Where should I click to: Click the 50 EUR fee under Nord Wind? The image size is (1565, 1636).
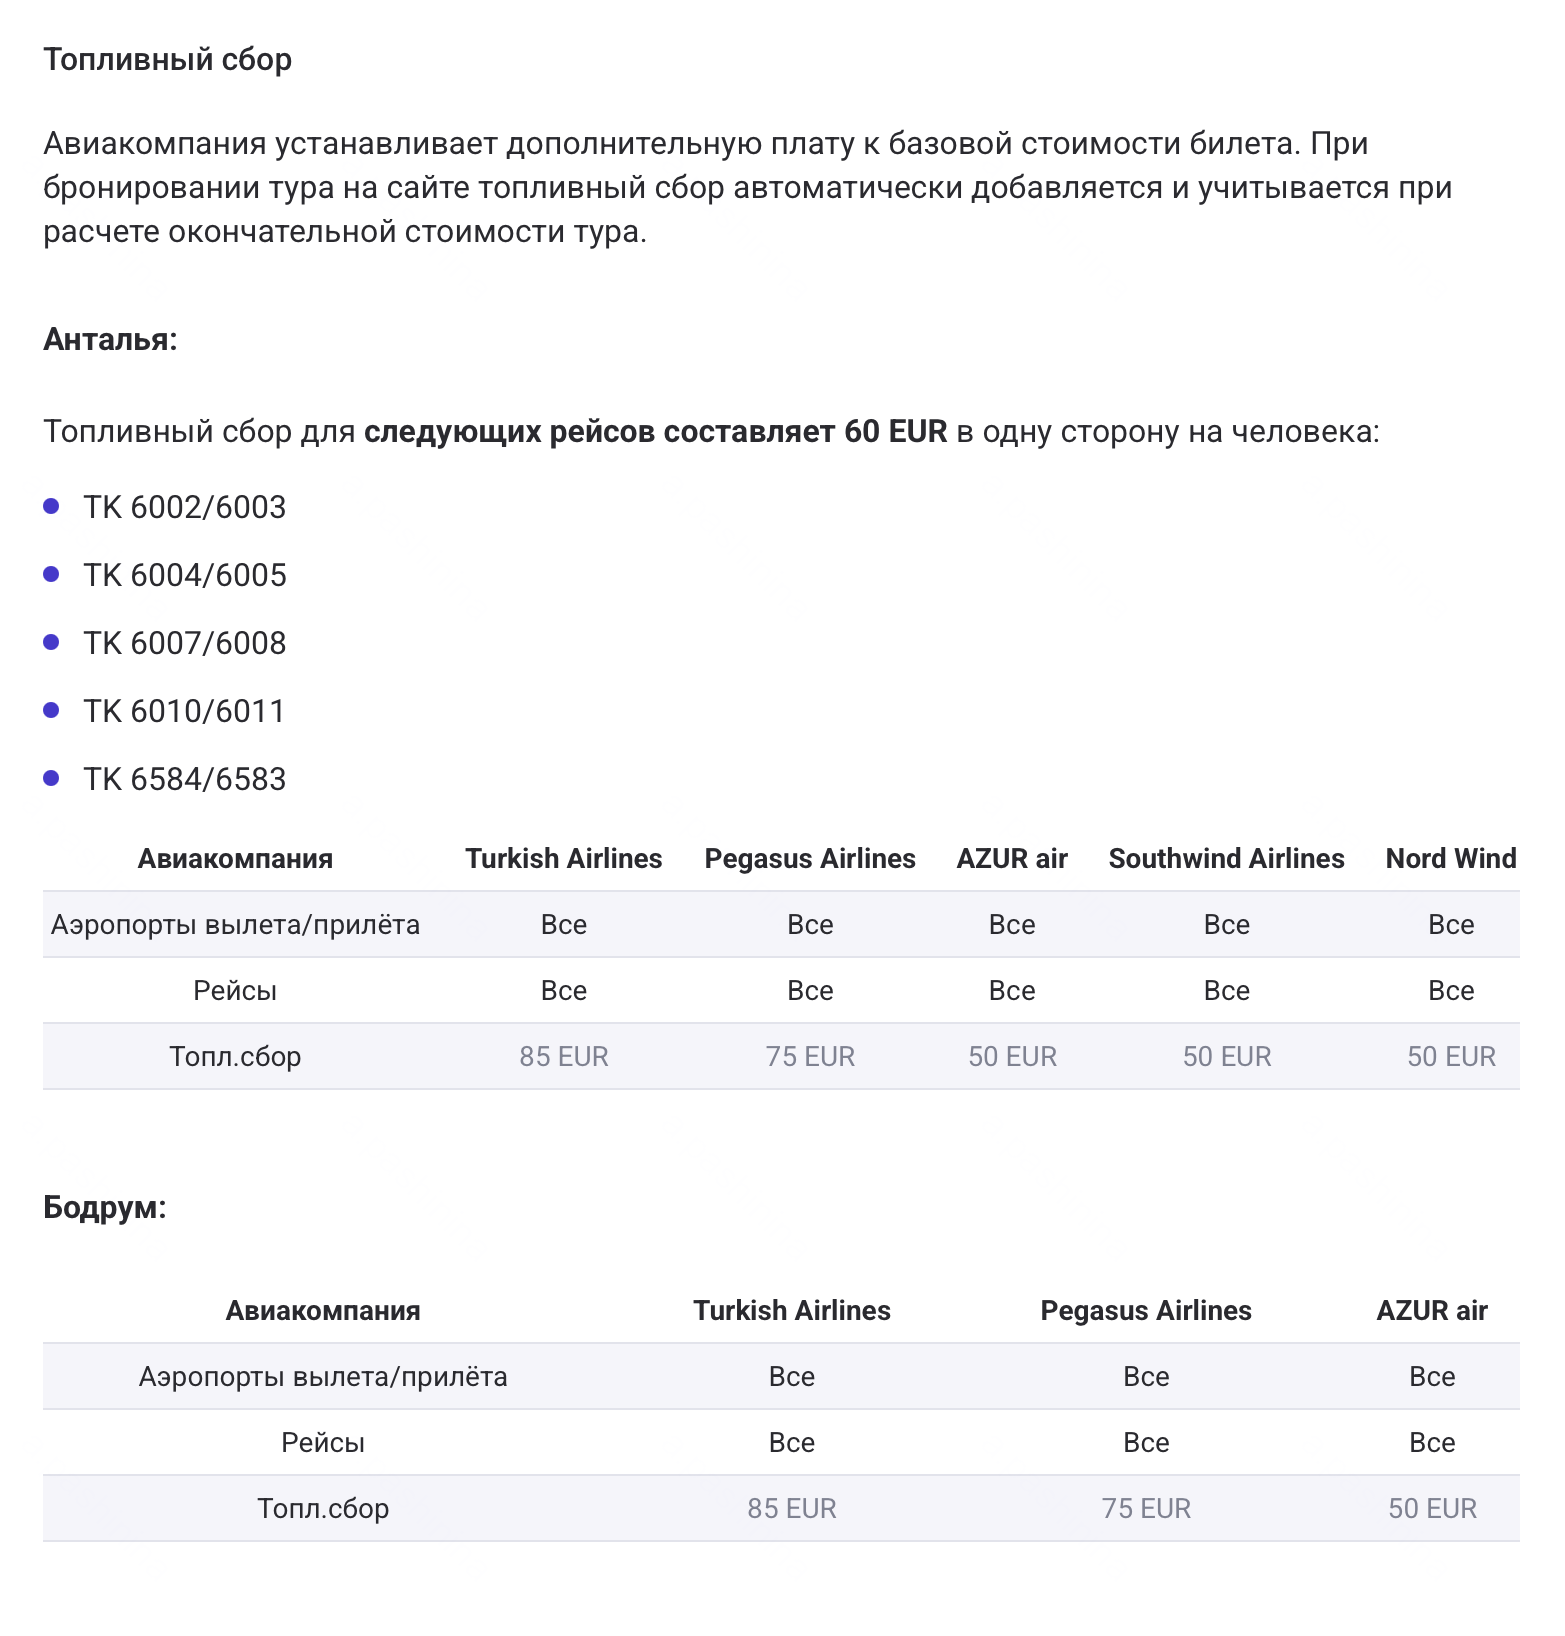[1451, 1057]
